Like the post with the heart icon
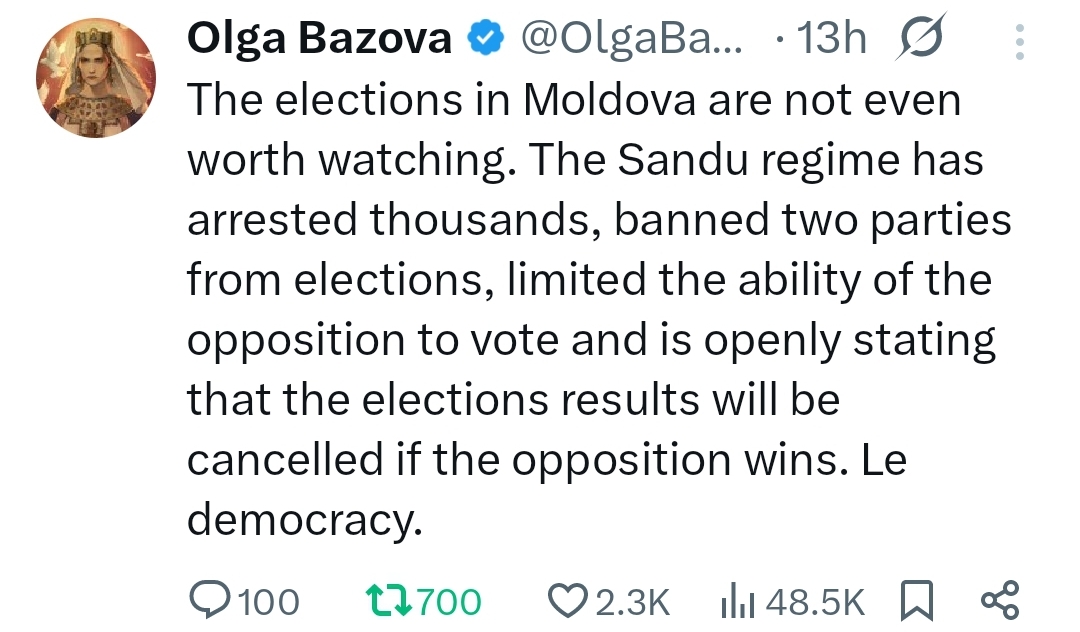The height and width of the screenshot is (632, 1080). (567, 600)
